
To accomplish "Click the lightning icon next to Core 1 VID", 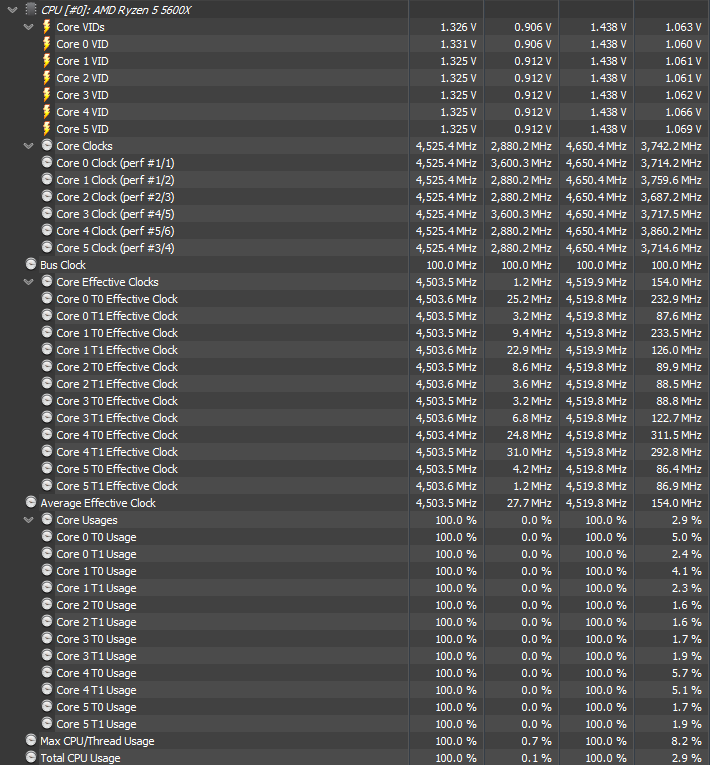I will [x=46, y=60].
